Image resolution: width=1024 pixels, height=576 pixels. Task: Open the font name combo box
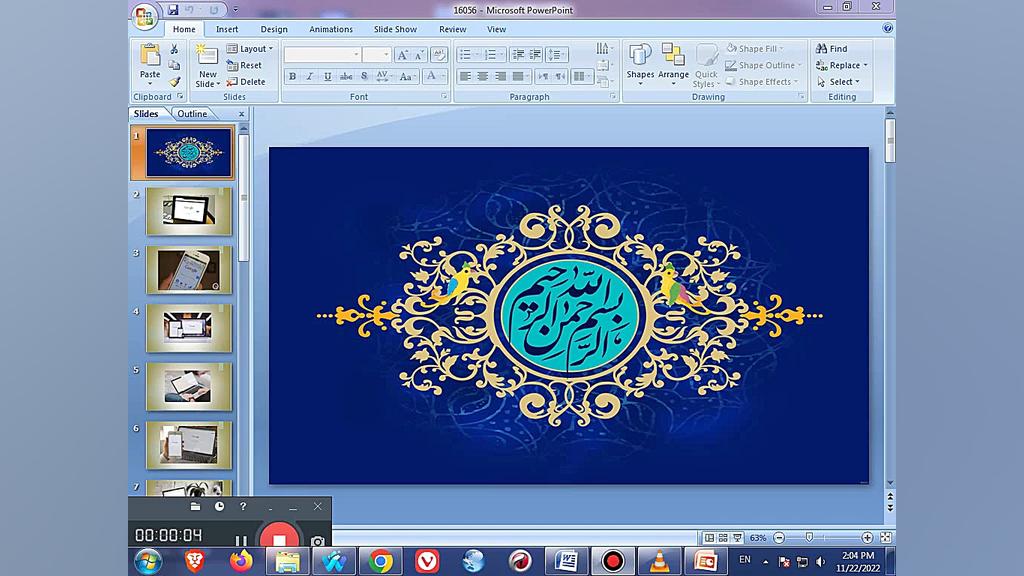pos(323,55)
